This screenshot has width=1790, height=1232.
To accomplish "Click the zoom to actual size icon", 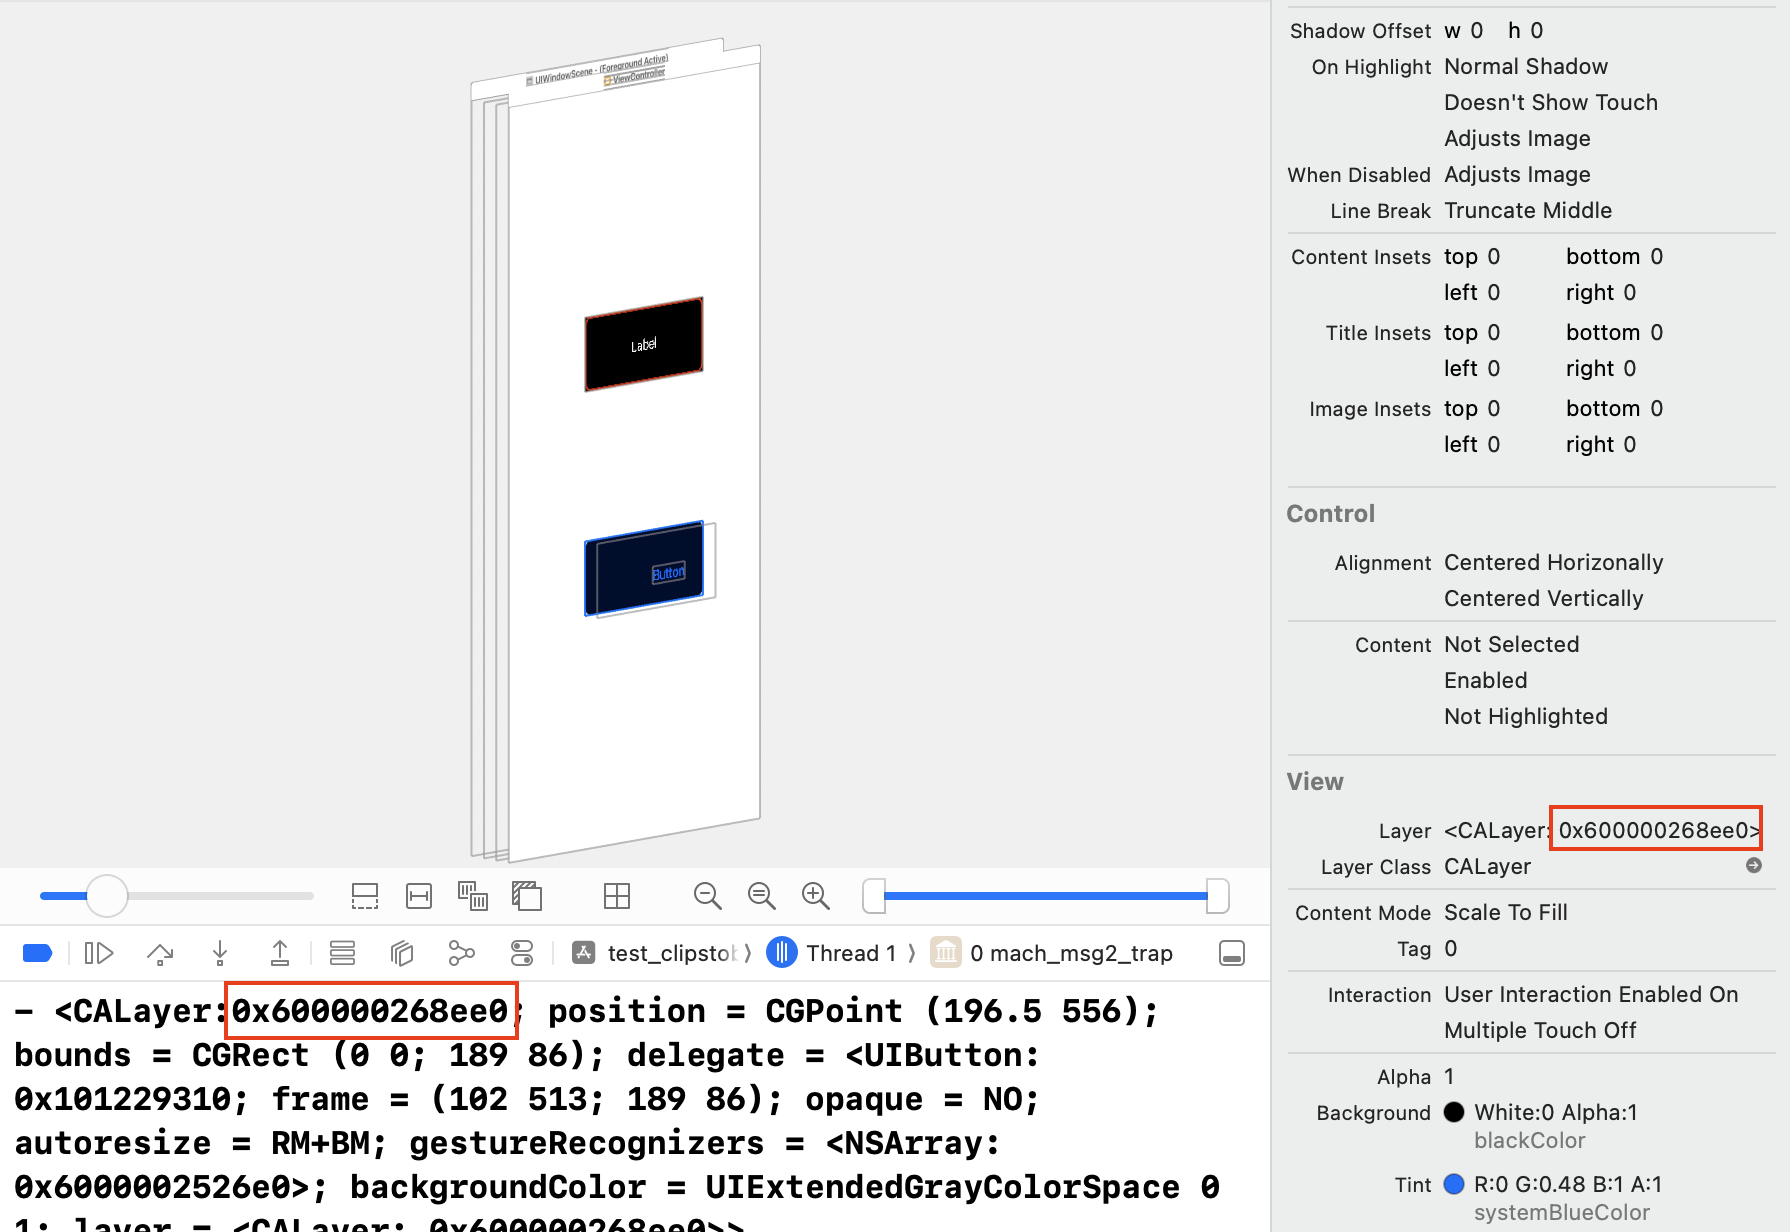I will pos(761,896).
